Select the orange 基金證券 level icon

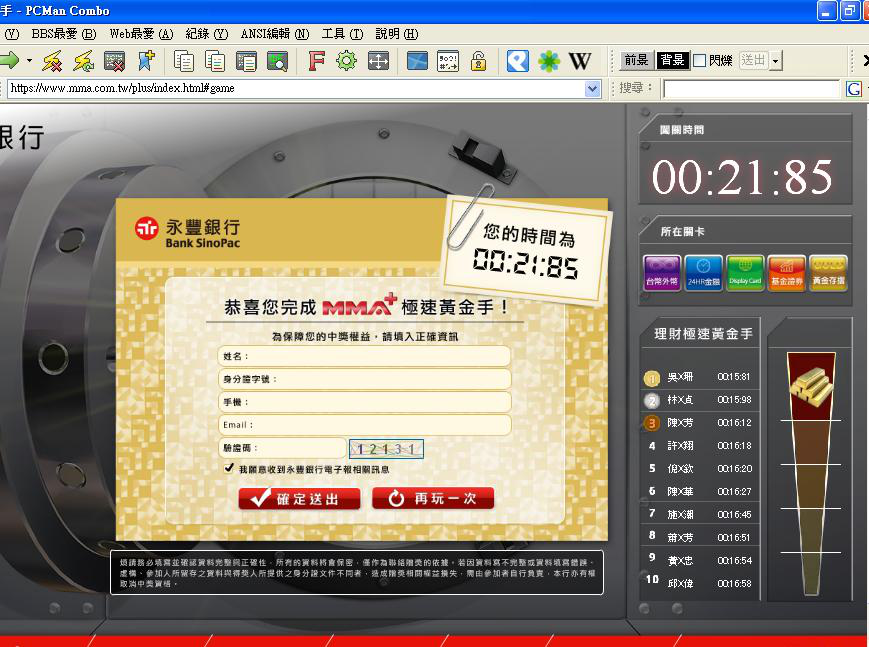click(787, 272)
